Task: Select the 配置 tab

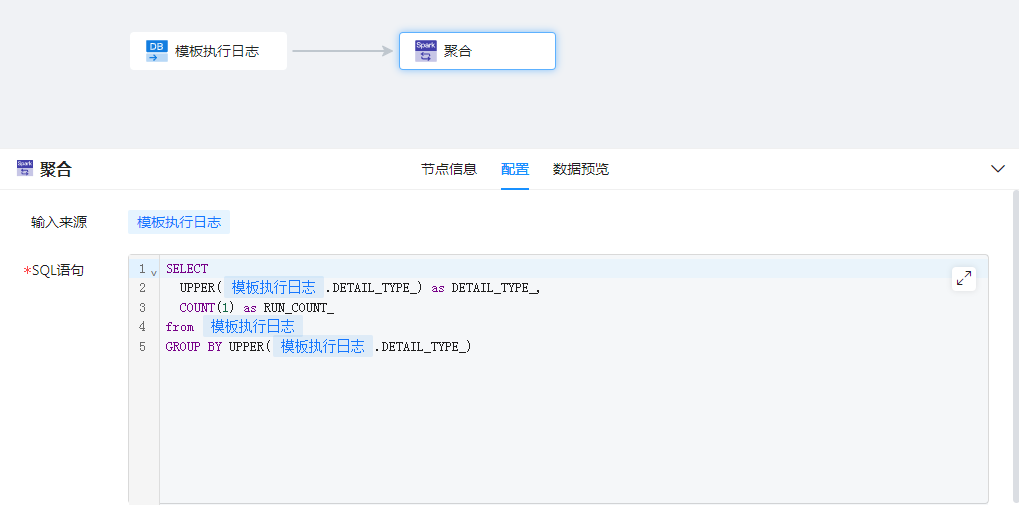Action: click(x=515, y=169)
